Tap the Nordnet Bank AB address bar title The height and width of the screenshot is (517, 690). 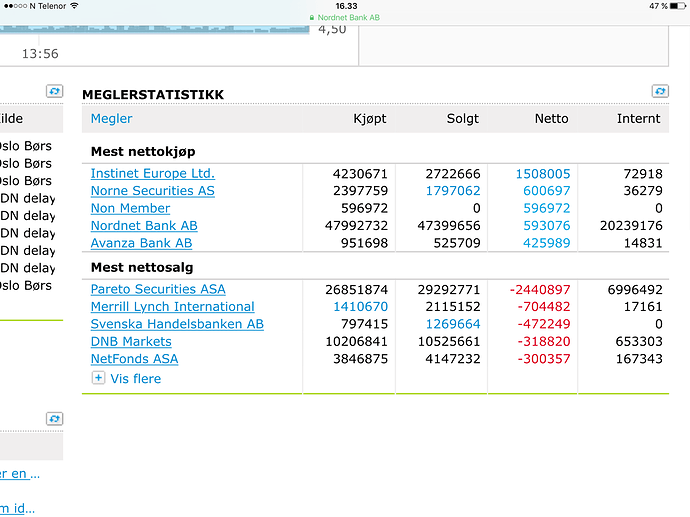[349, 18]
